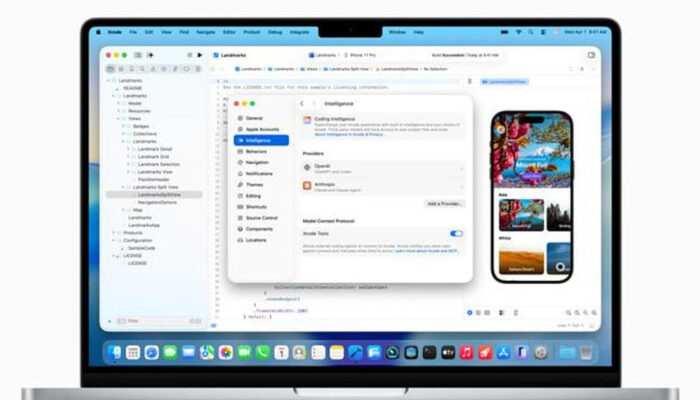
Task: Select Apple Accounts in Settings sidebar
Action: 261,129
